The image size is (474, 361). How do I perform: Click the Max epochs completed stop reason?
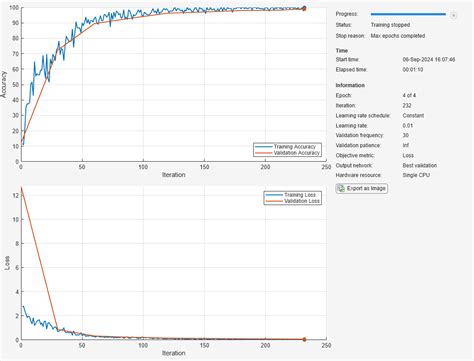click(398, 36)
